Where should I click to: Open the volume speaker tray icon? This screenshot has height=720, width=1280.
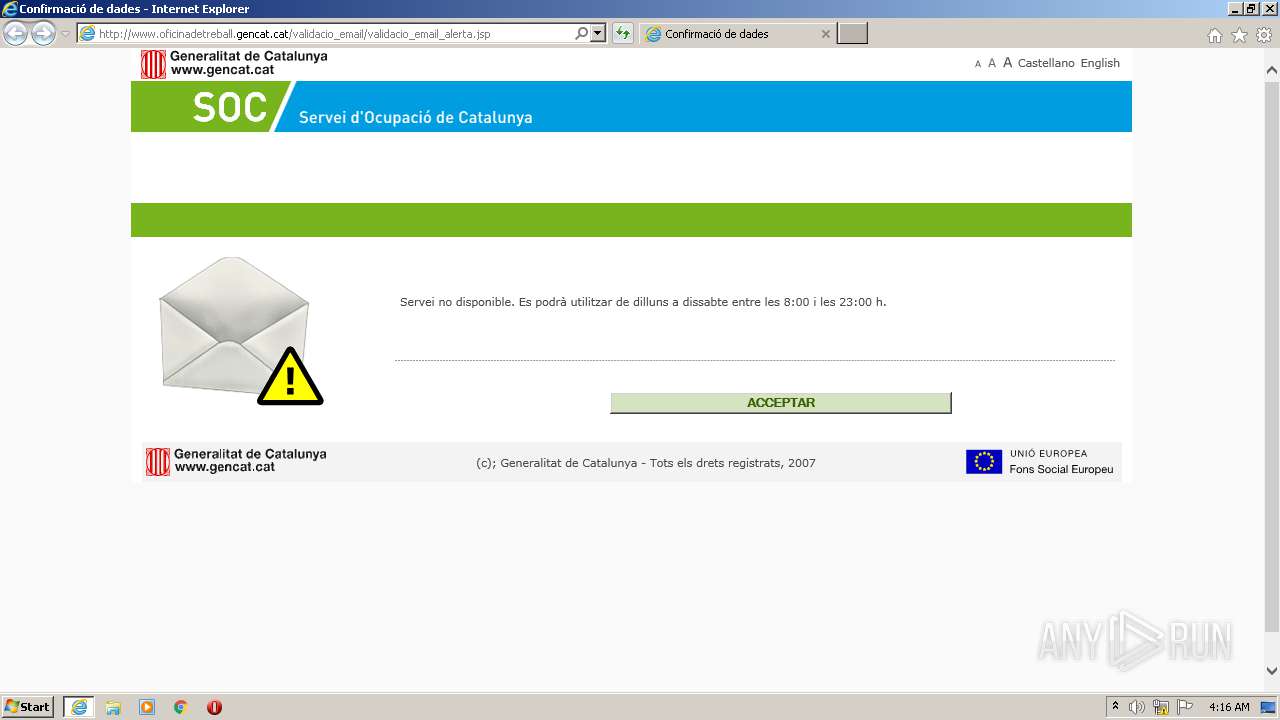1137,707
